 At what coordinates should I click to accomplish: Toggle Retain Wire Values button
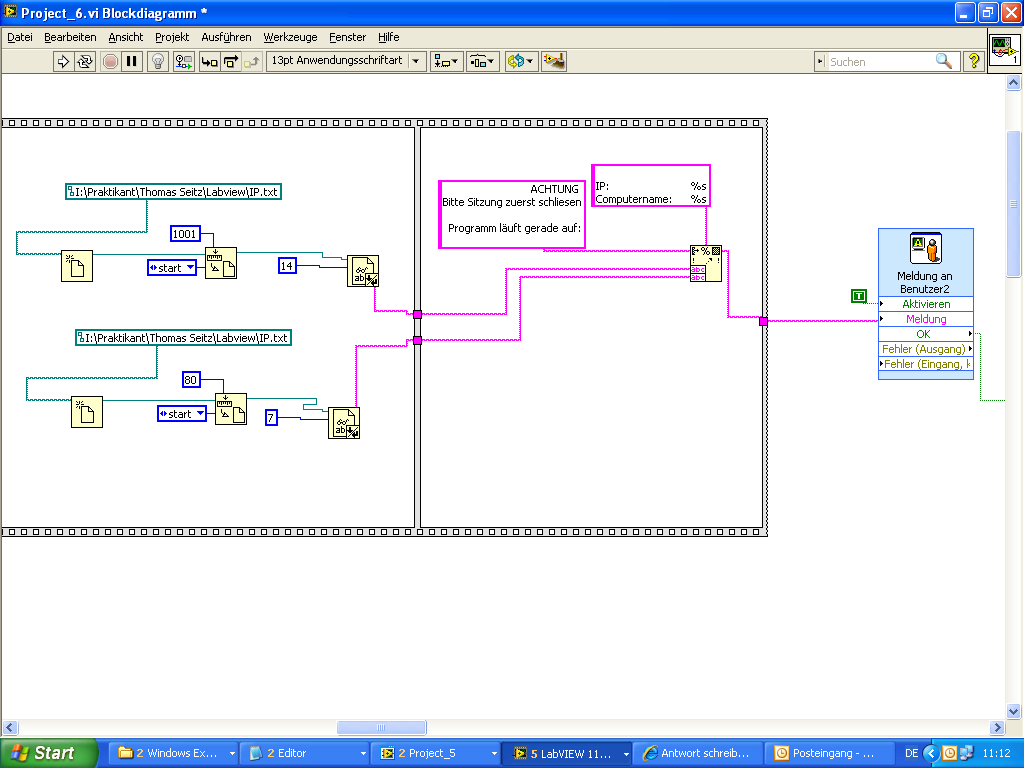point(184,61)
